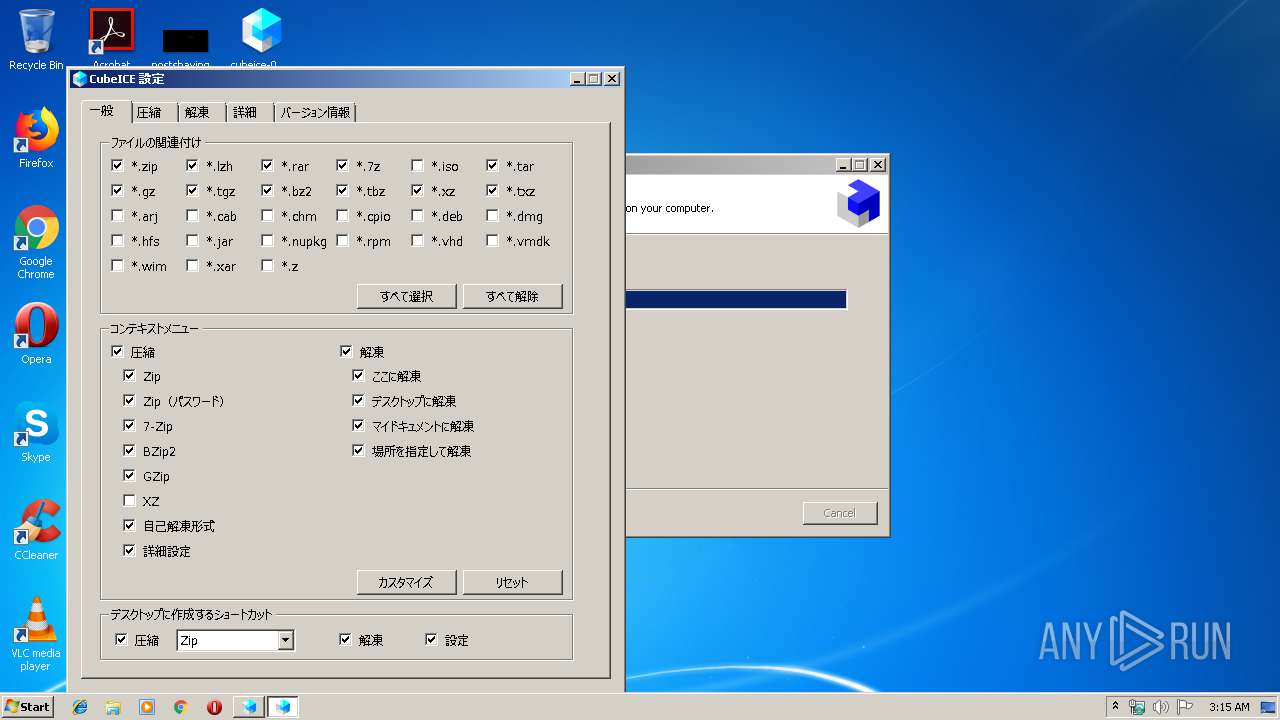Uncheck the *.tar file association
Viewport: 1280px width, 720px height.
[x=493, y=166]
